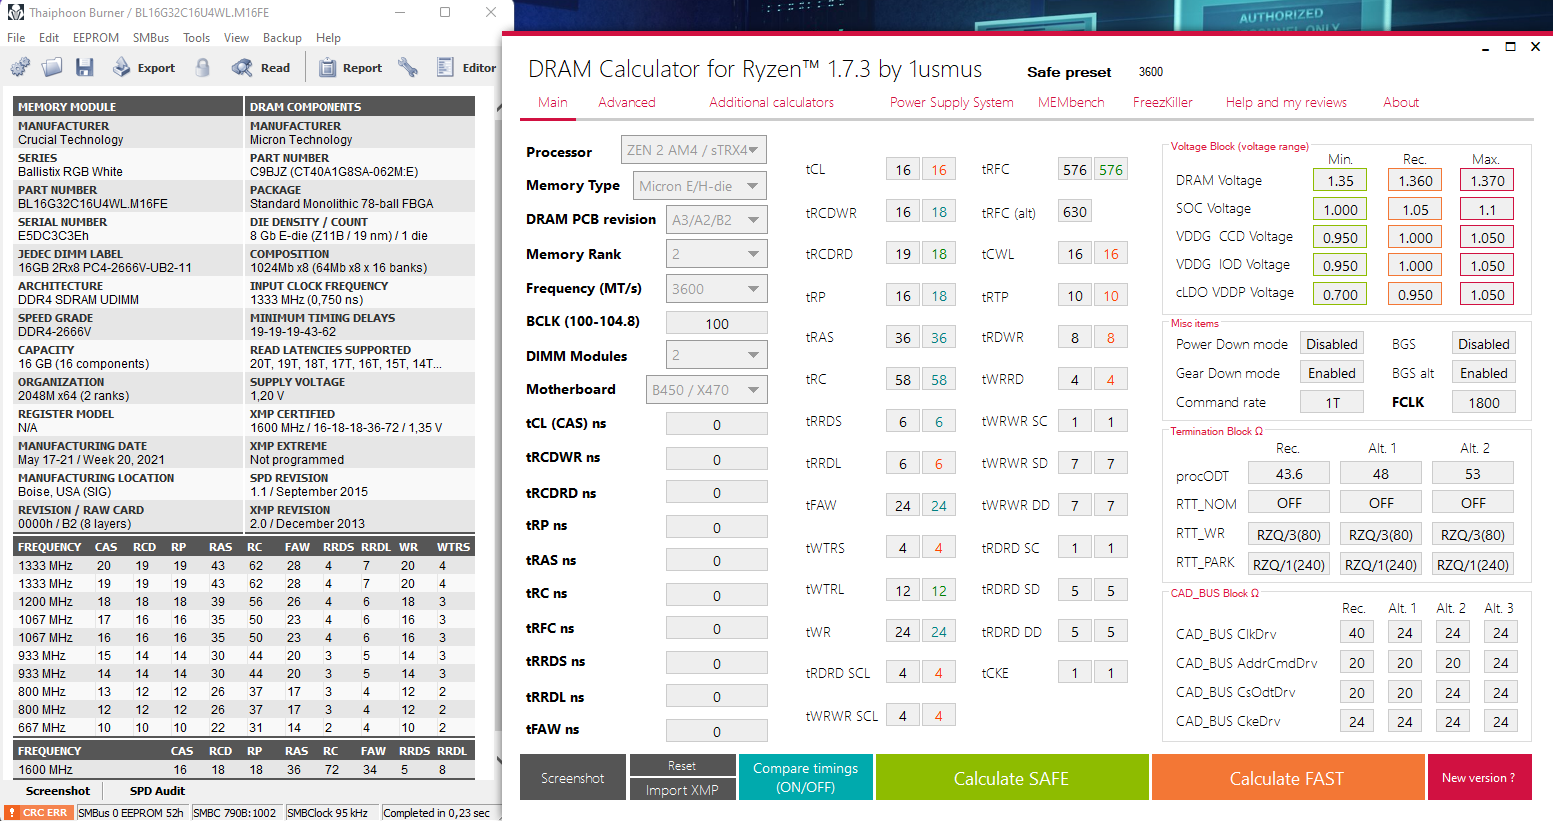This screenshot has height=821, width=1553.
Task: Open the DIMM Modules dropdown
Action: tap(716, 355)
